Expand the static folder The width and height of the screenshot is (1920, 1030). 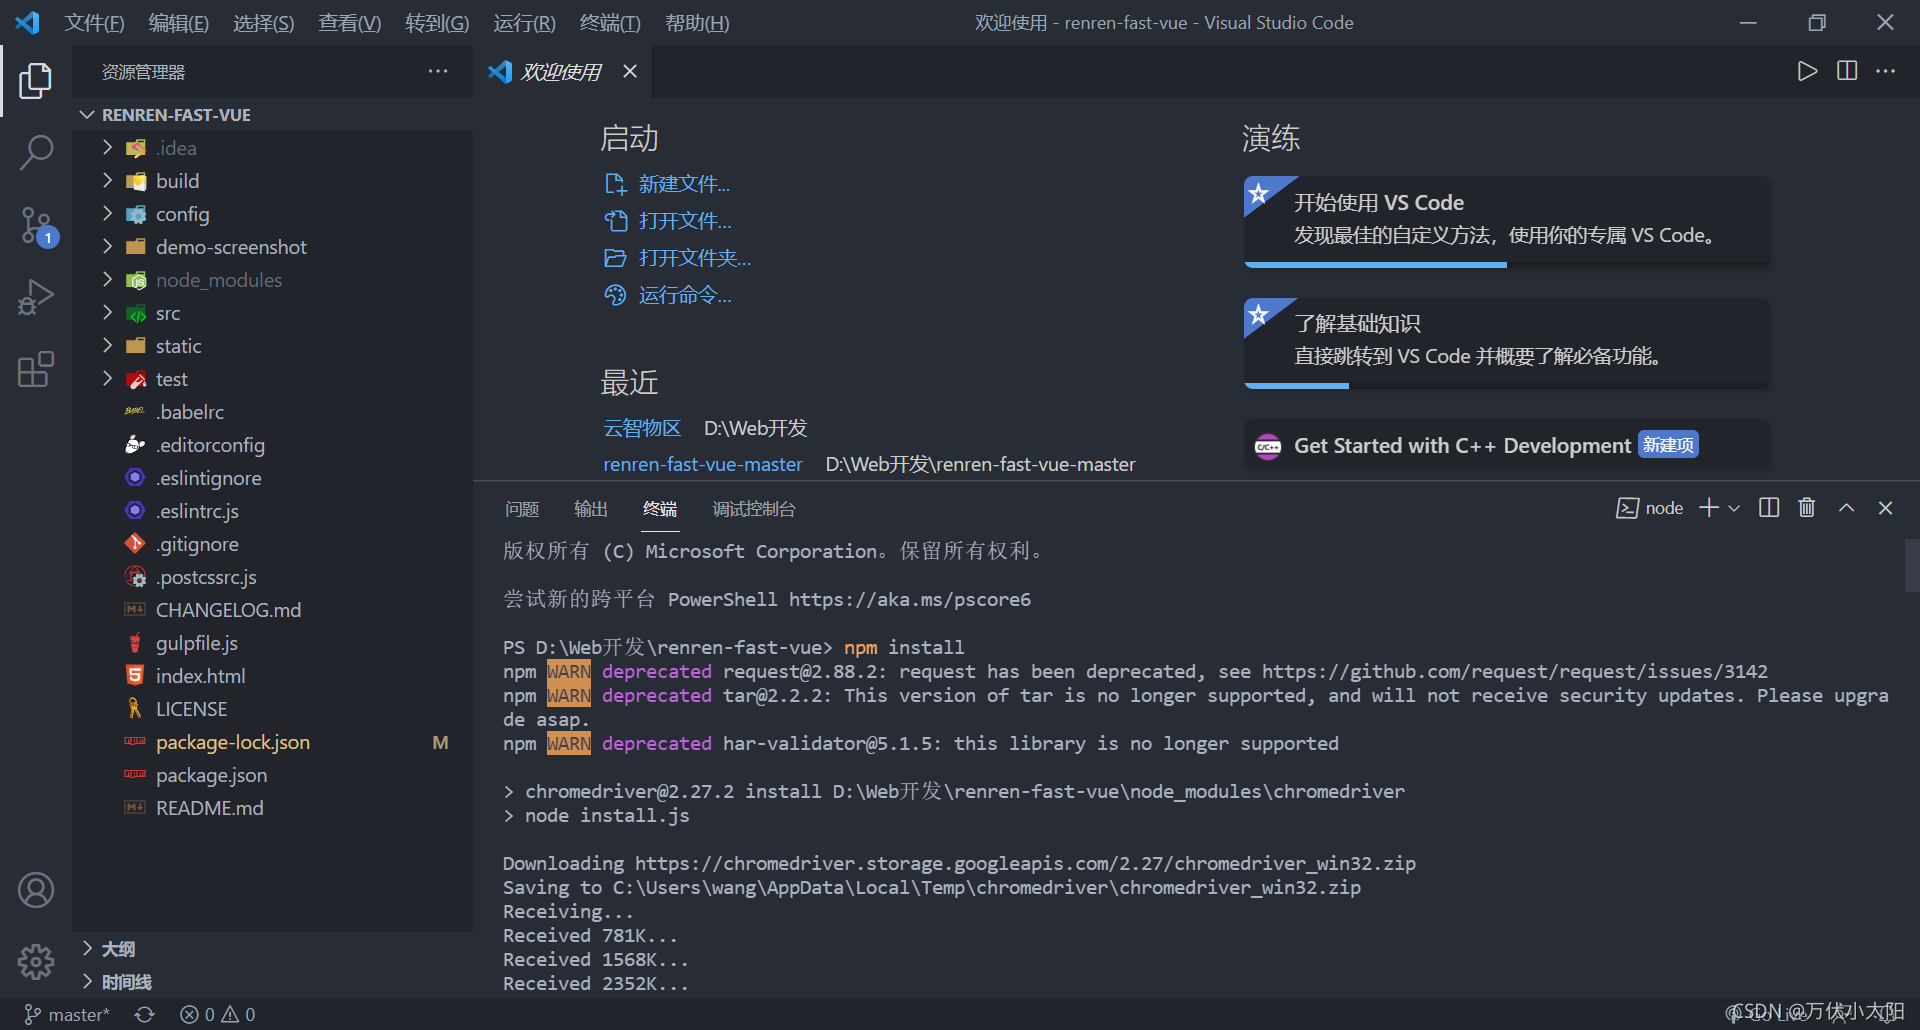click(272, 346)
